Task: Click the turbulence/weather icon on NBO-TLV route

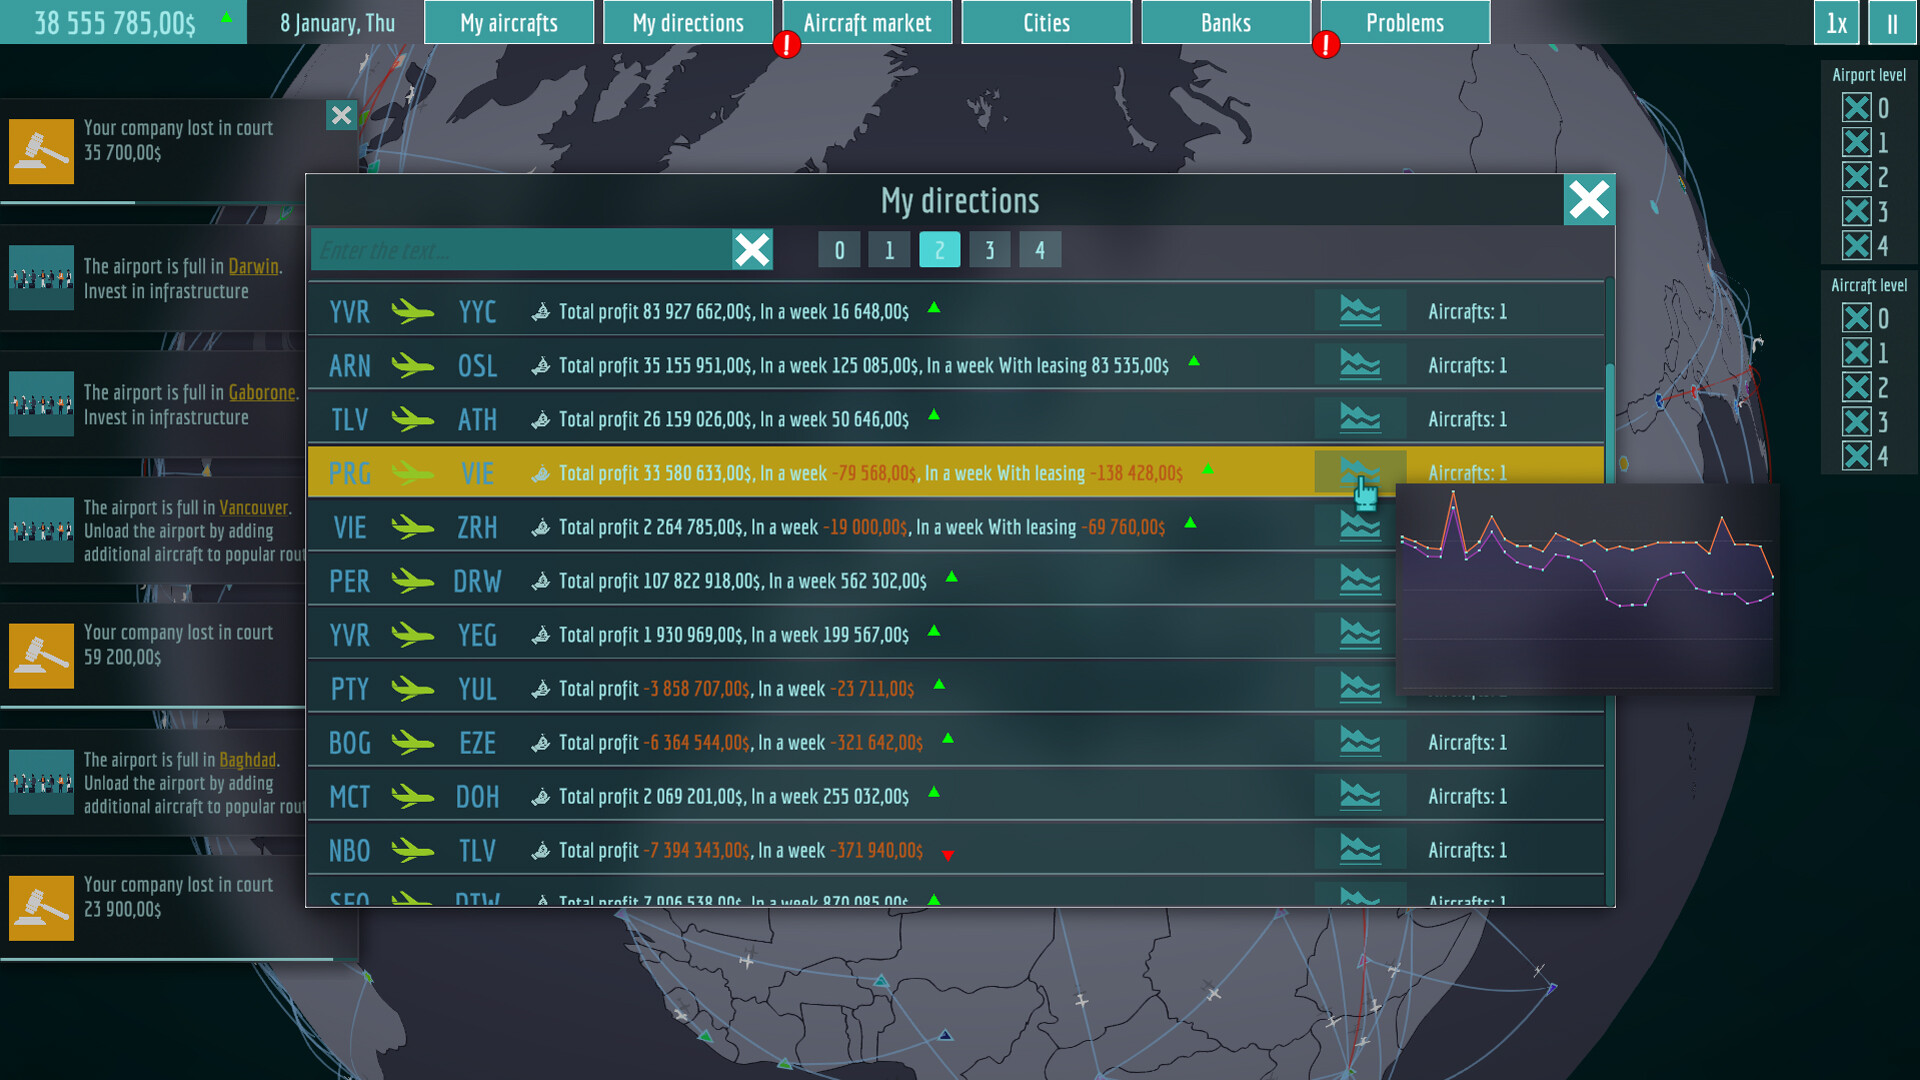Action: pos(1360,849)
